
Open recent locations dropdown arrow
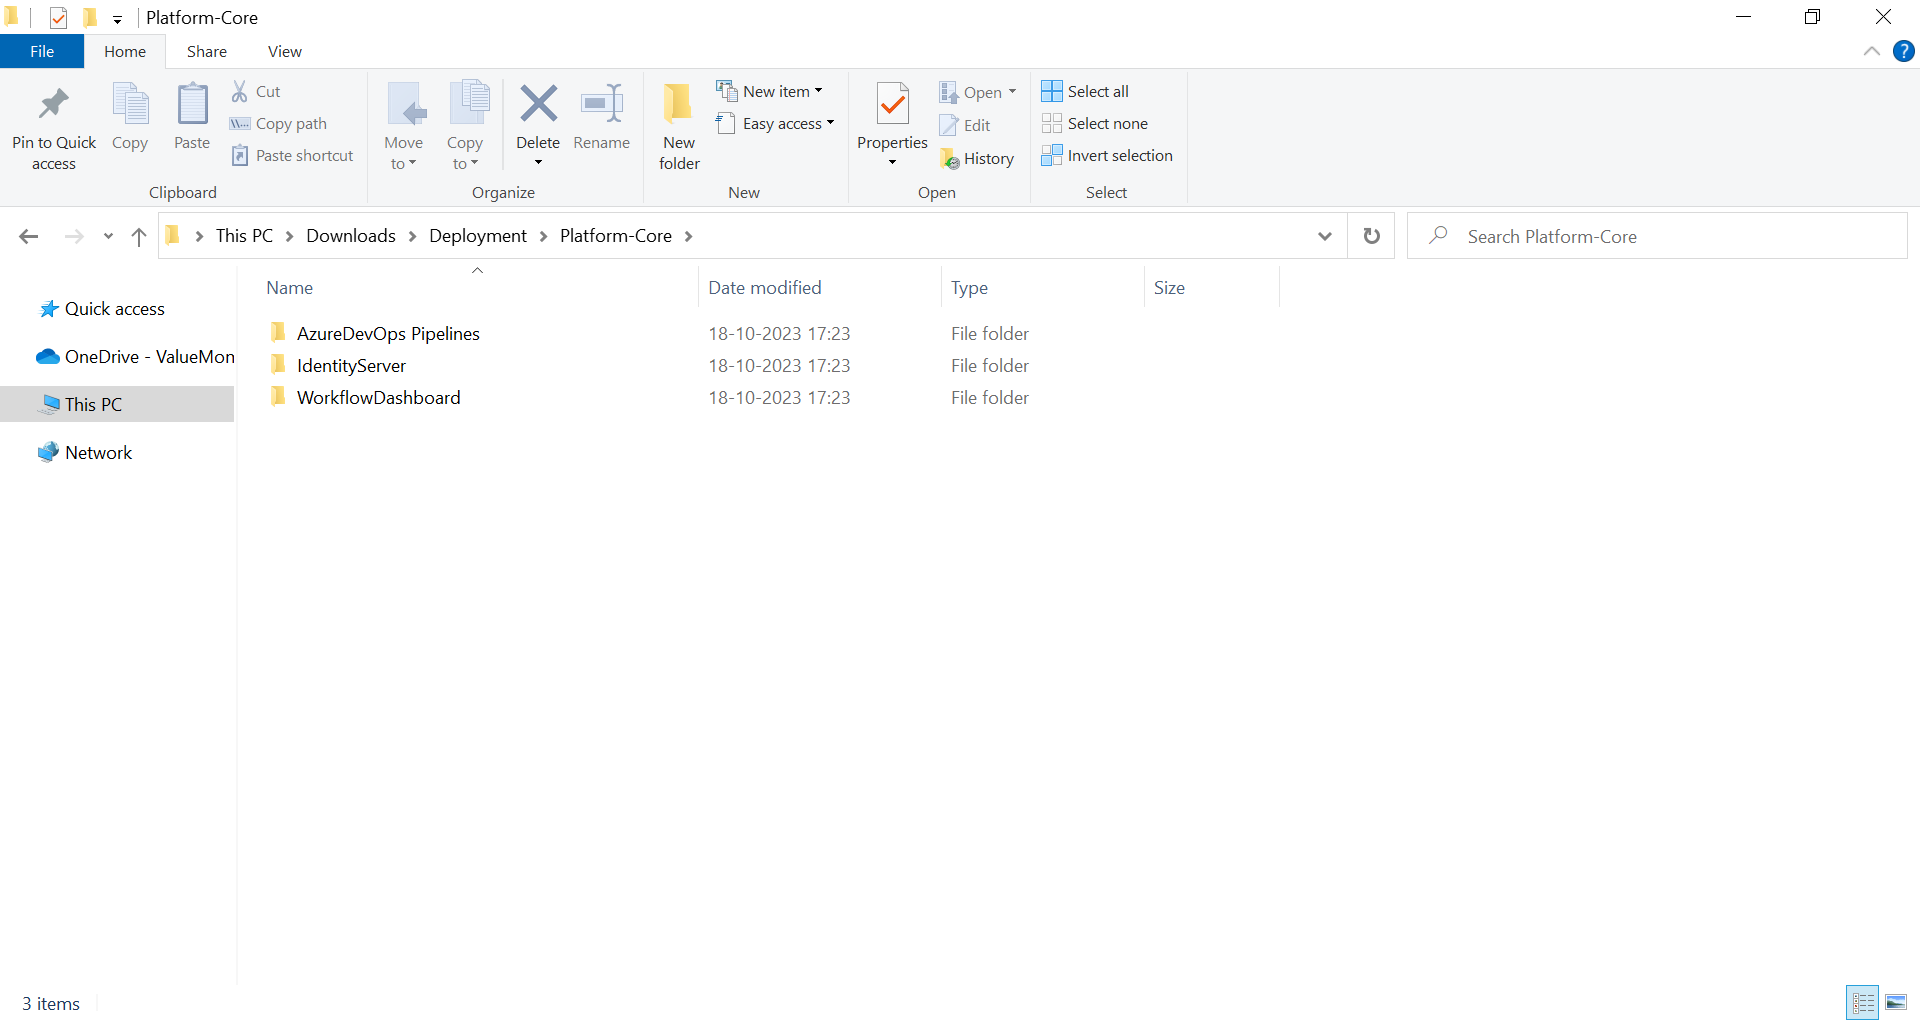click(108, 236)
